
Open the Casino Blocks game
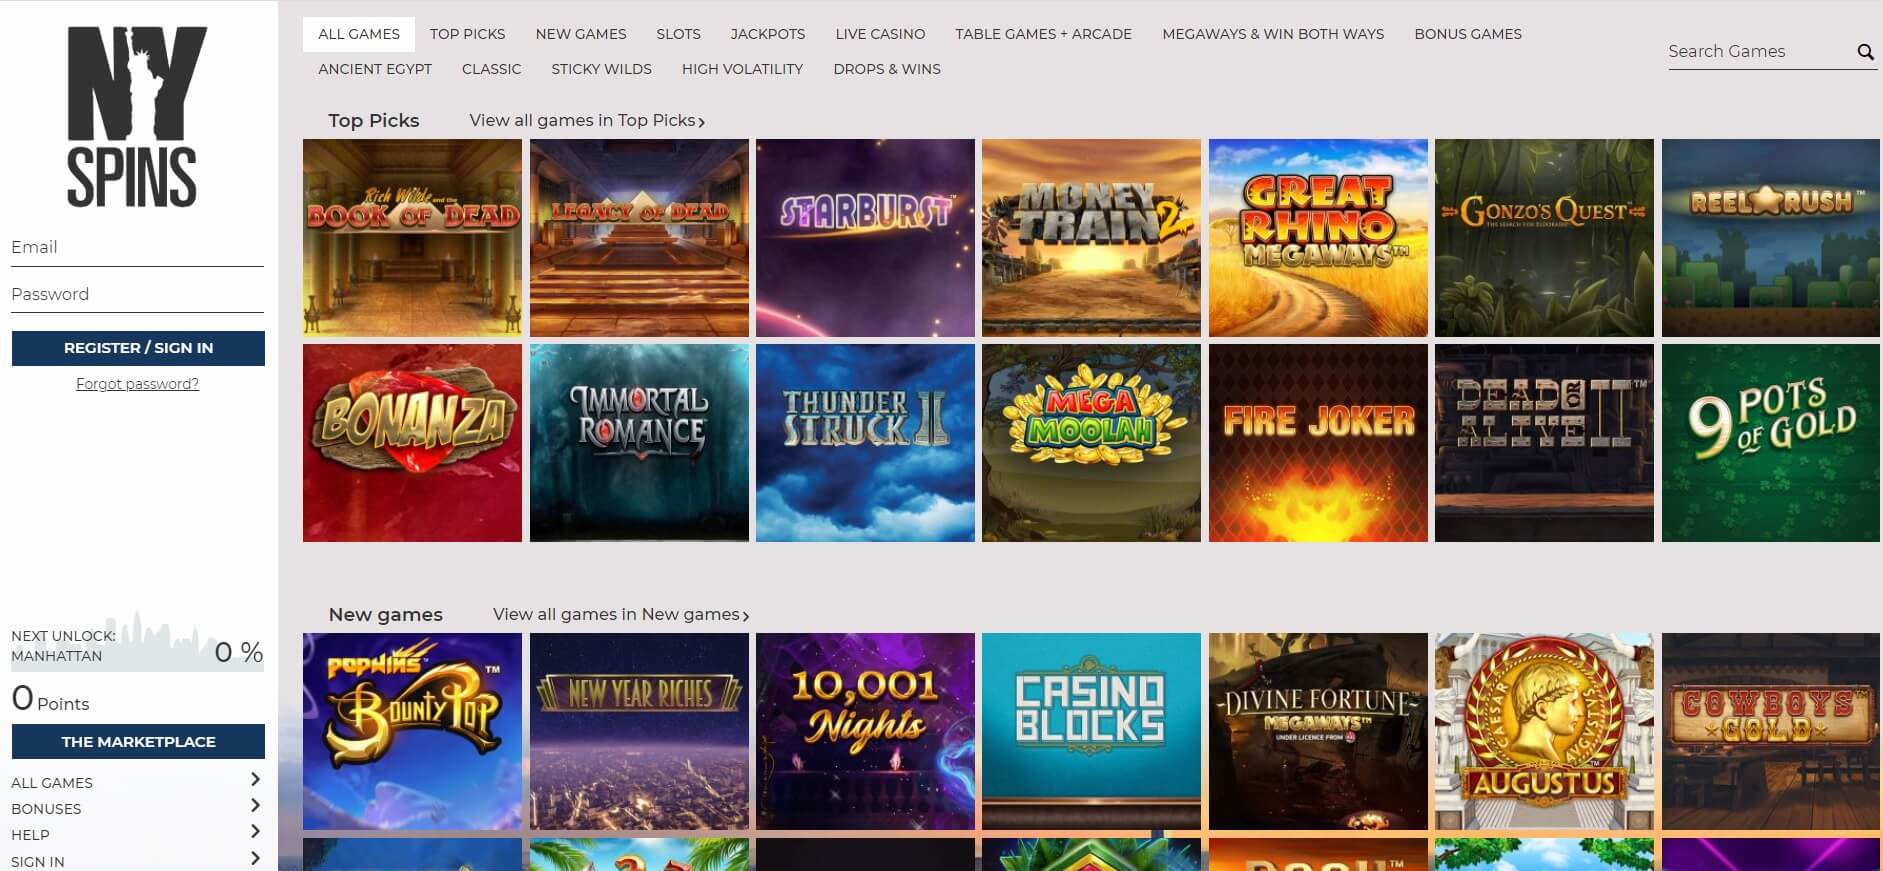click(x=1091, y=731)
